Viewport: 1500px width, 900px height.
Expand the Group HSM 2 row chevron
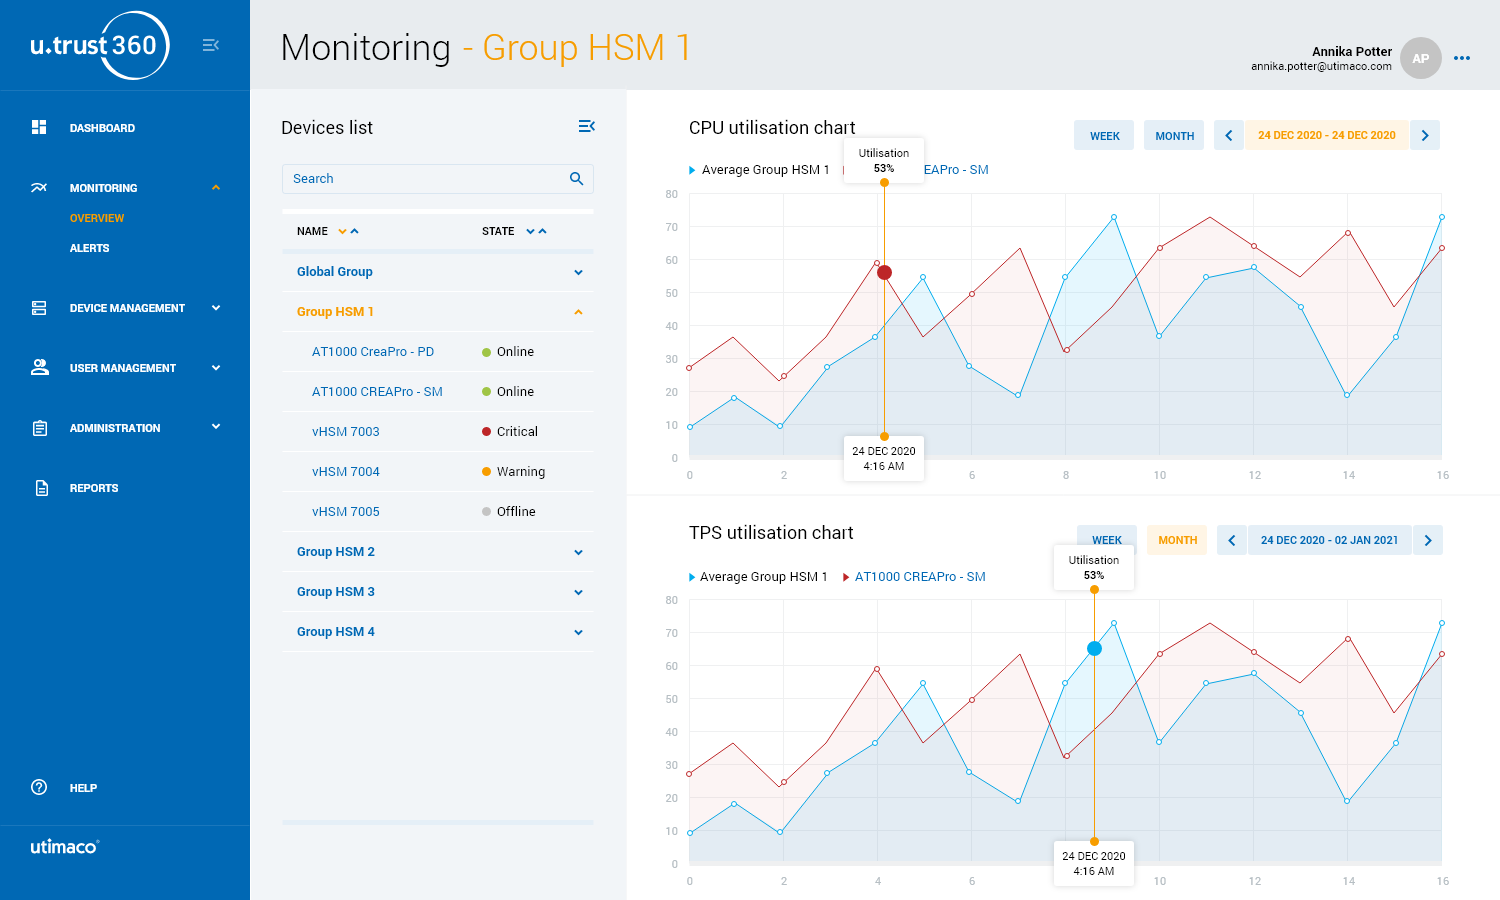(x=578, y=552)
